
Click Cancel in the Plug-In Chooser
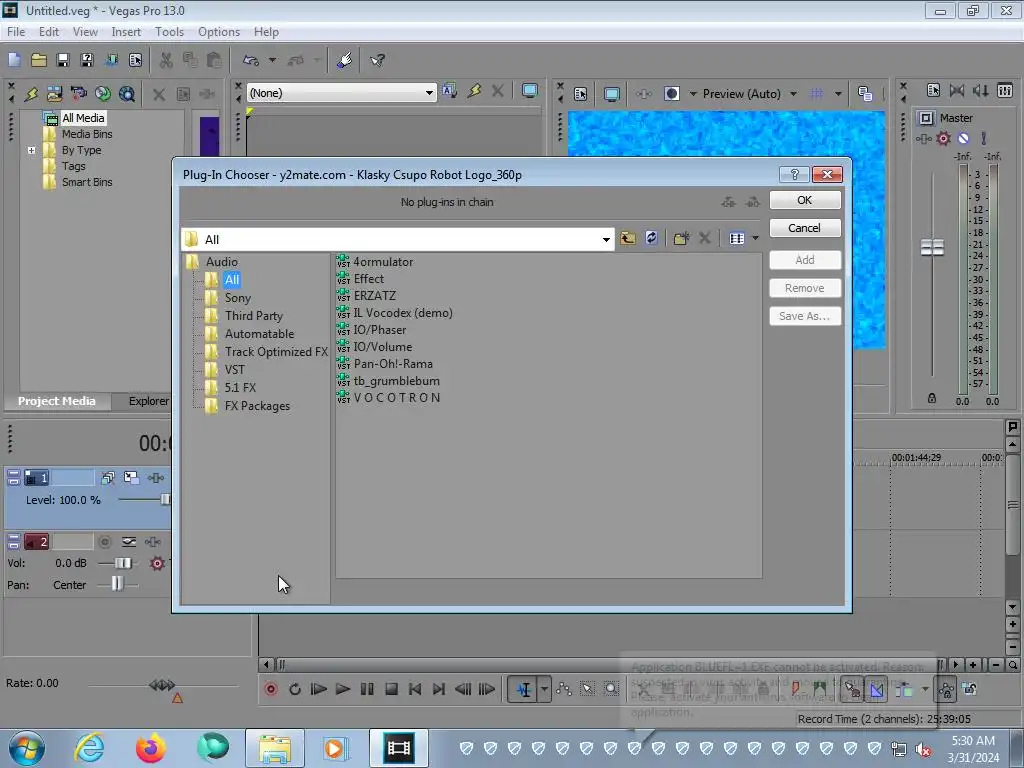pyautogui.click(x=805, y=228)
